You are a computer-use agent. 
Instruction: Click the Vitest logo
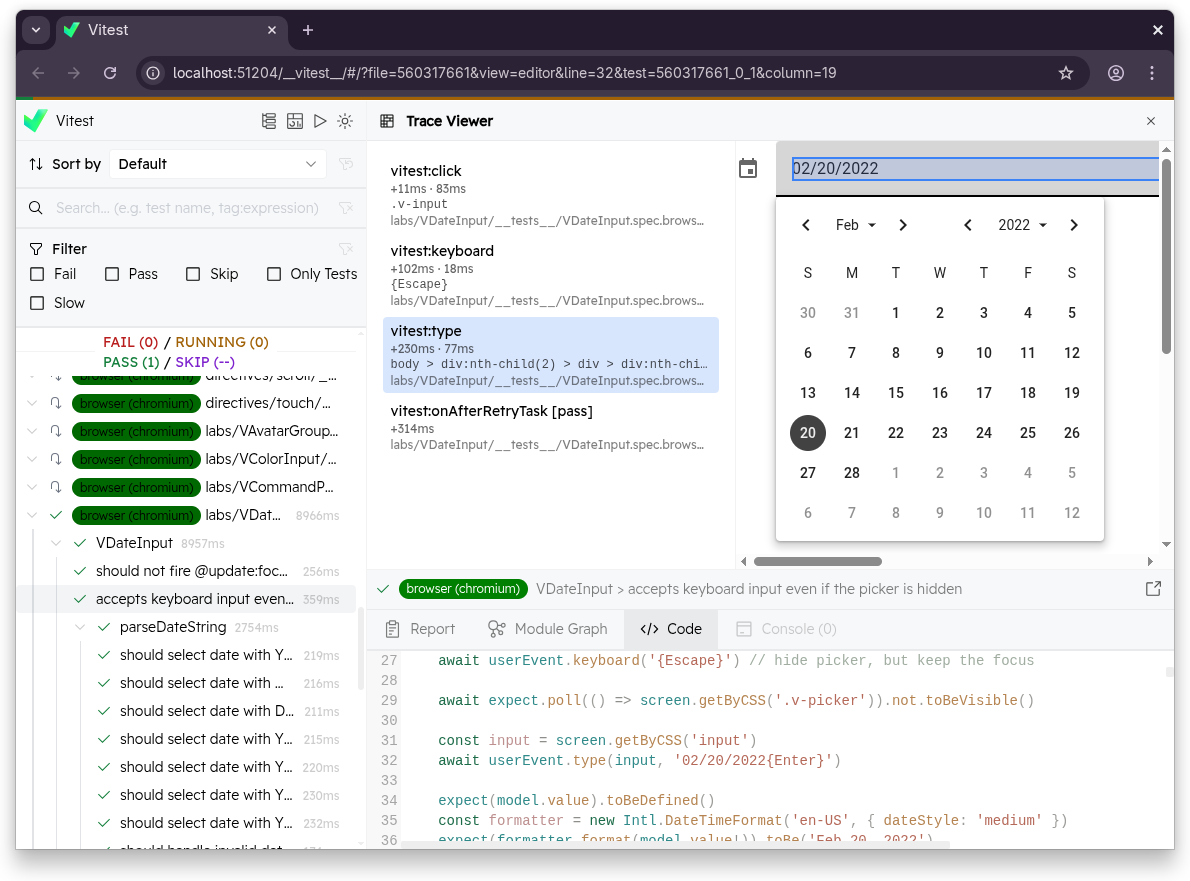[x=36, y=121]
